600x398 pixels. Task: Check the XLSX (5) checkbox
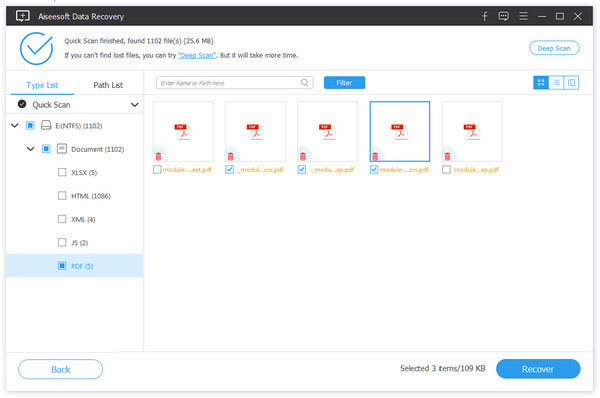point(62,172)
